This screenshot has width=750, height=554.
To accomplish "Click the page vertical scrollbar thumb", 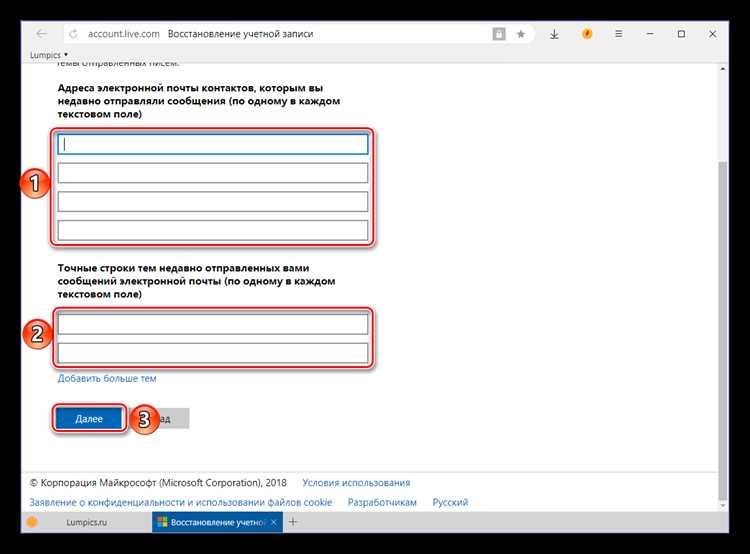I will click(723, 330).
